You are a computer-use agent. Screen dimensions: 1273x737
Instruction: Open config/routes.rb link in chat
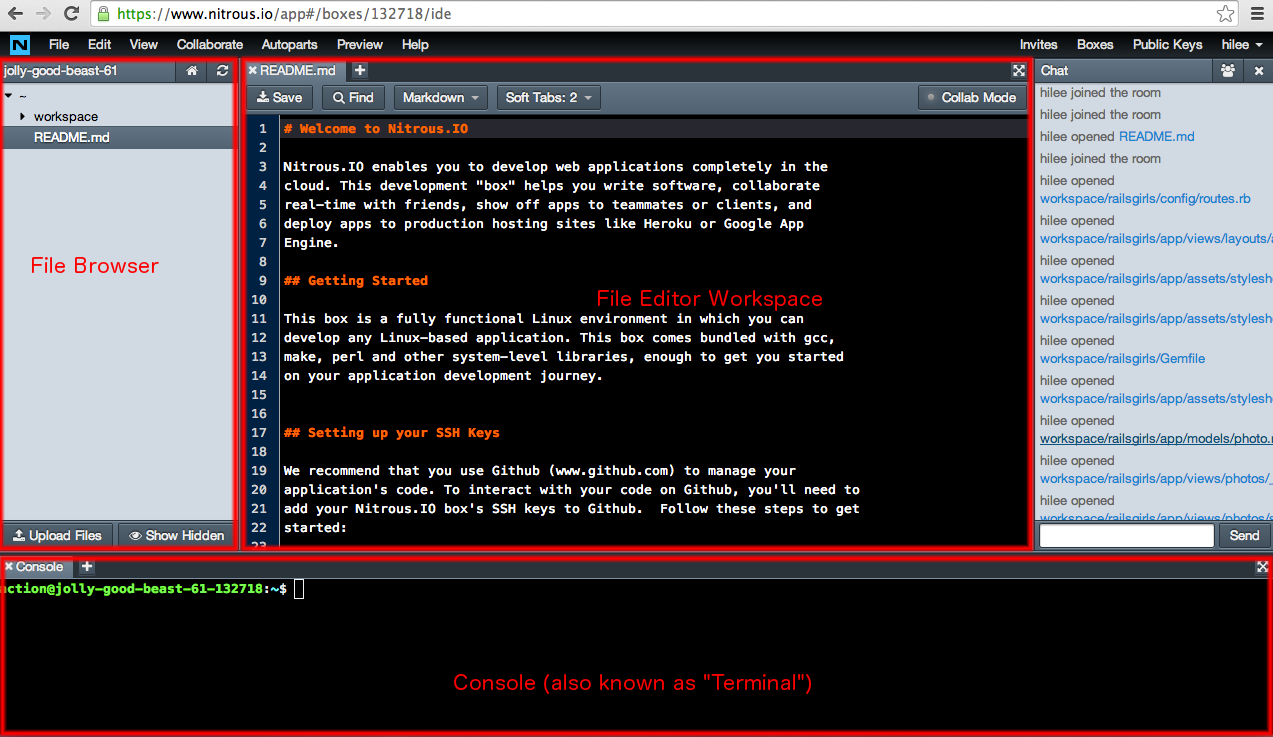[x=1145, y=198]
